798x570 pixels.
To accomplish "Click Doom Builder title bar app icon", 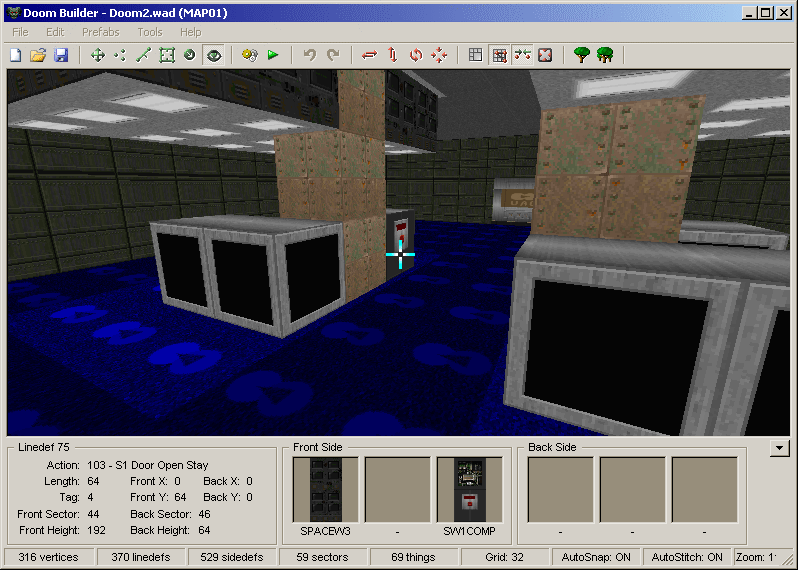I will (x=14, y=13).
